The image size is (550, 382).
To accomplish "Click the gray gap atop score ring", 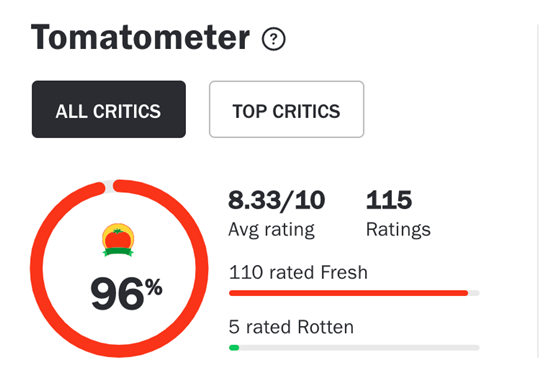I will click(x=109, y=186).
